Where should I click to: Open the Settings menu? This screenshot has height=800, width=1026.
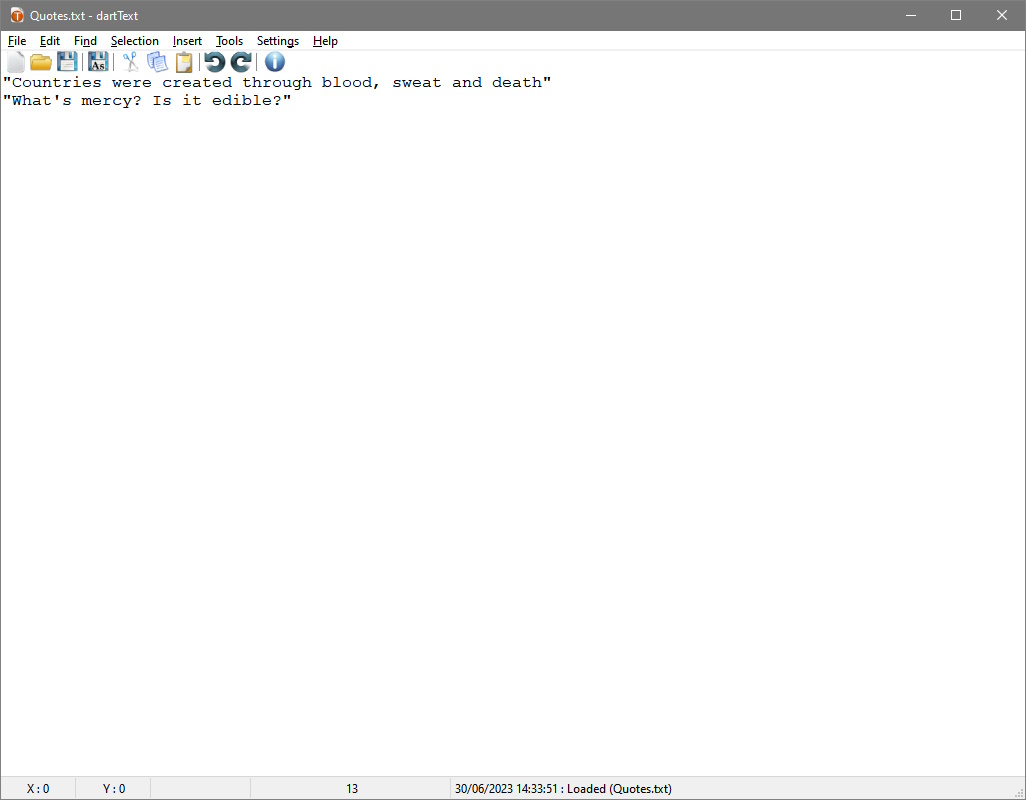pos(277,41)
